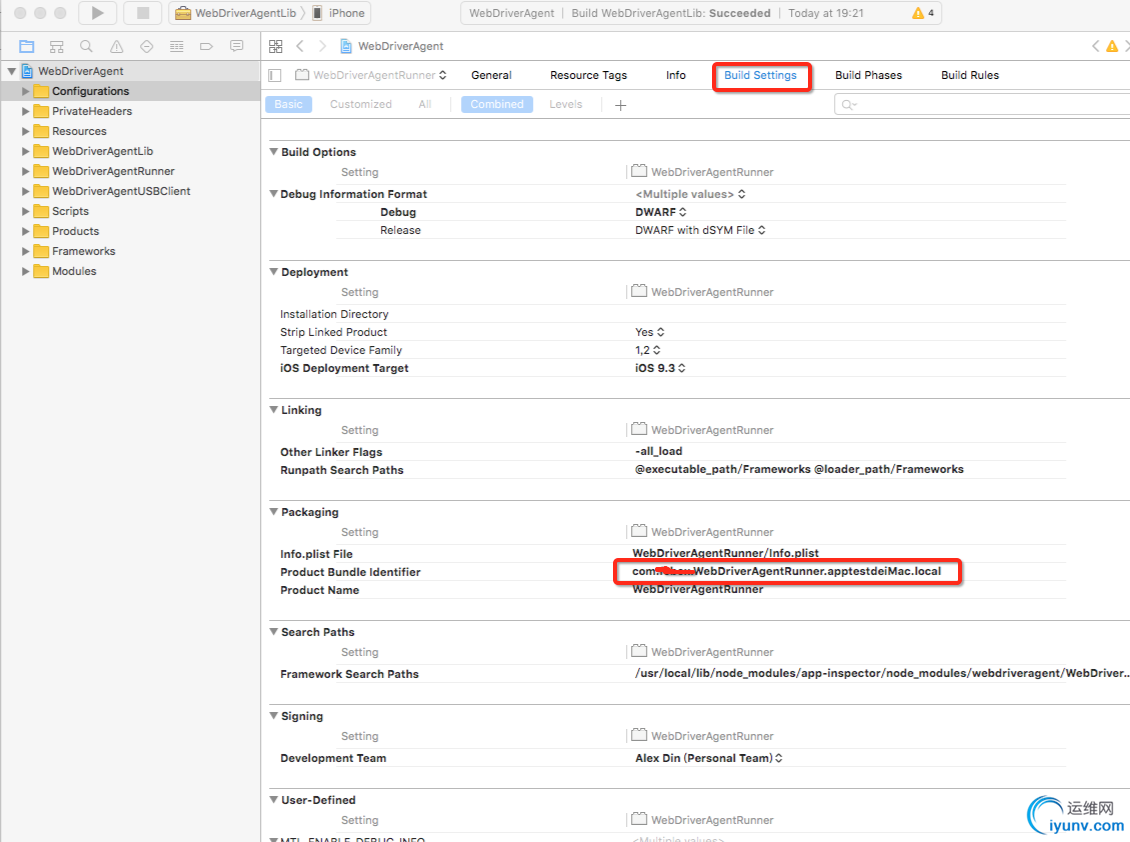Select the WebDriverAgentRunner folder in navigator
The height and width of the screenshot is (842, 1130).
pyautogui.click(x=113, y=171)
